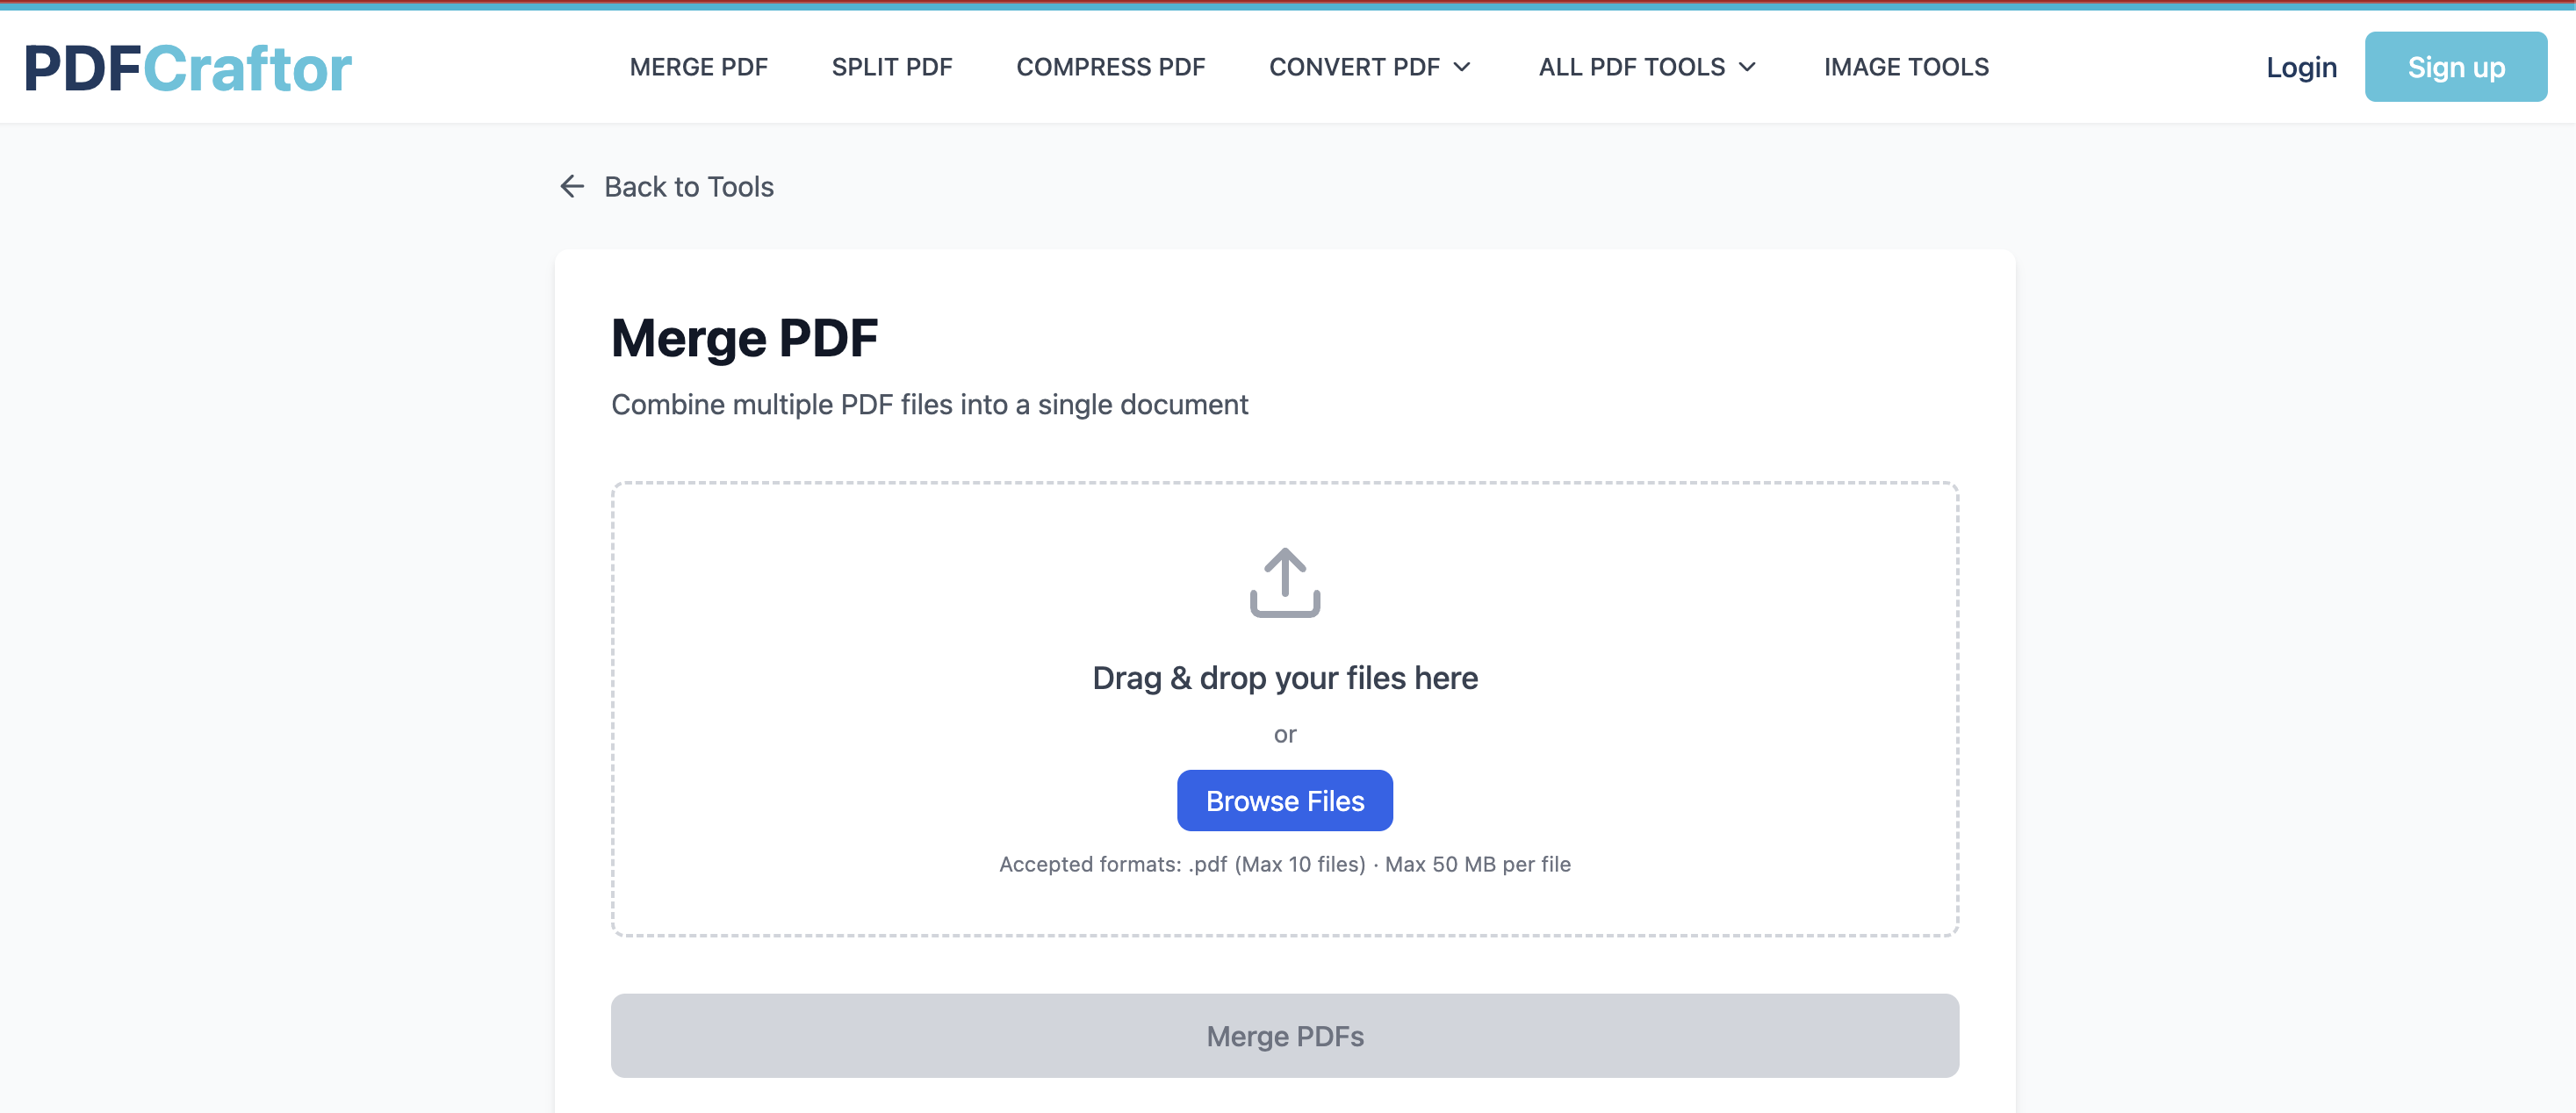
Task: Click the accepted formats help text
Action: tap(1285, 864)
